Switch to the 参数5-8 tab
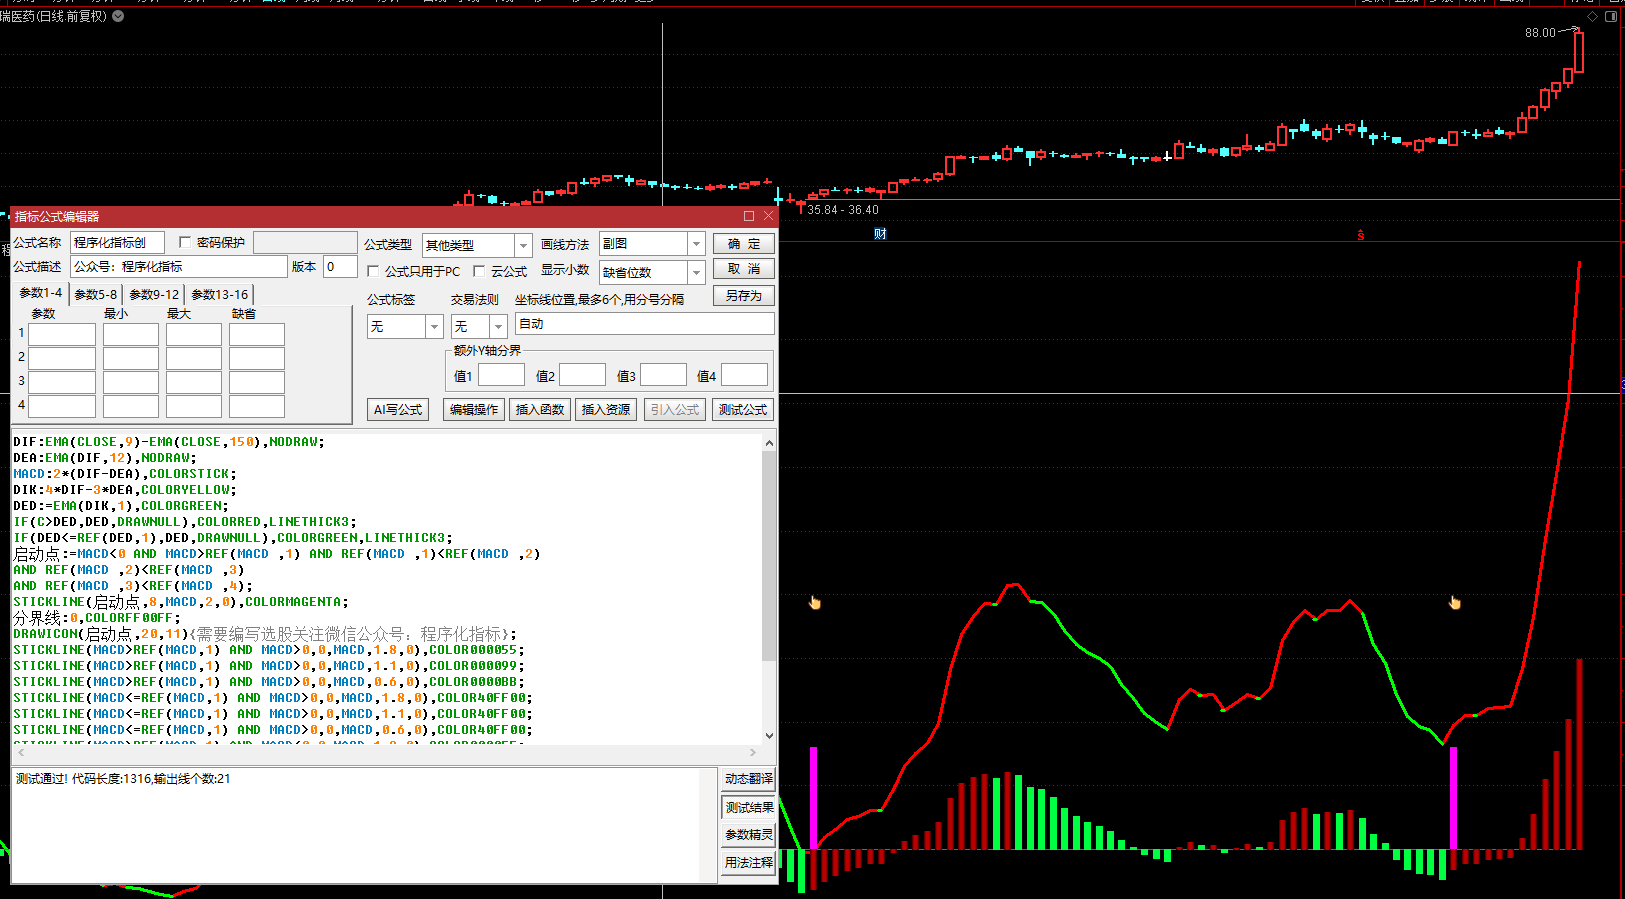This screenshot has width=1625, height=899. [95, 294]
